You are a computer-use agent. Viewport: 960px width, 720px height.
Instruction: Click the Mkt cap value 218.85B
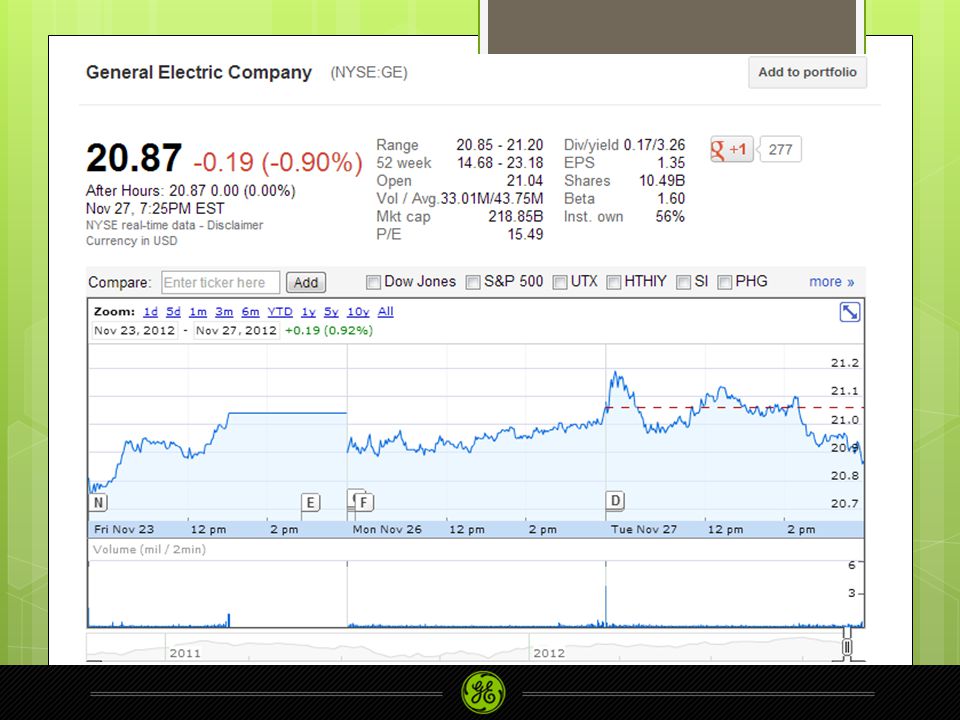[516, 216]
